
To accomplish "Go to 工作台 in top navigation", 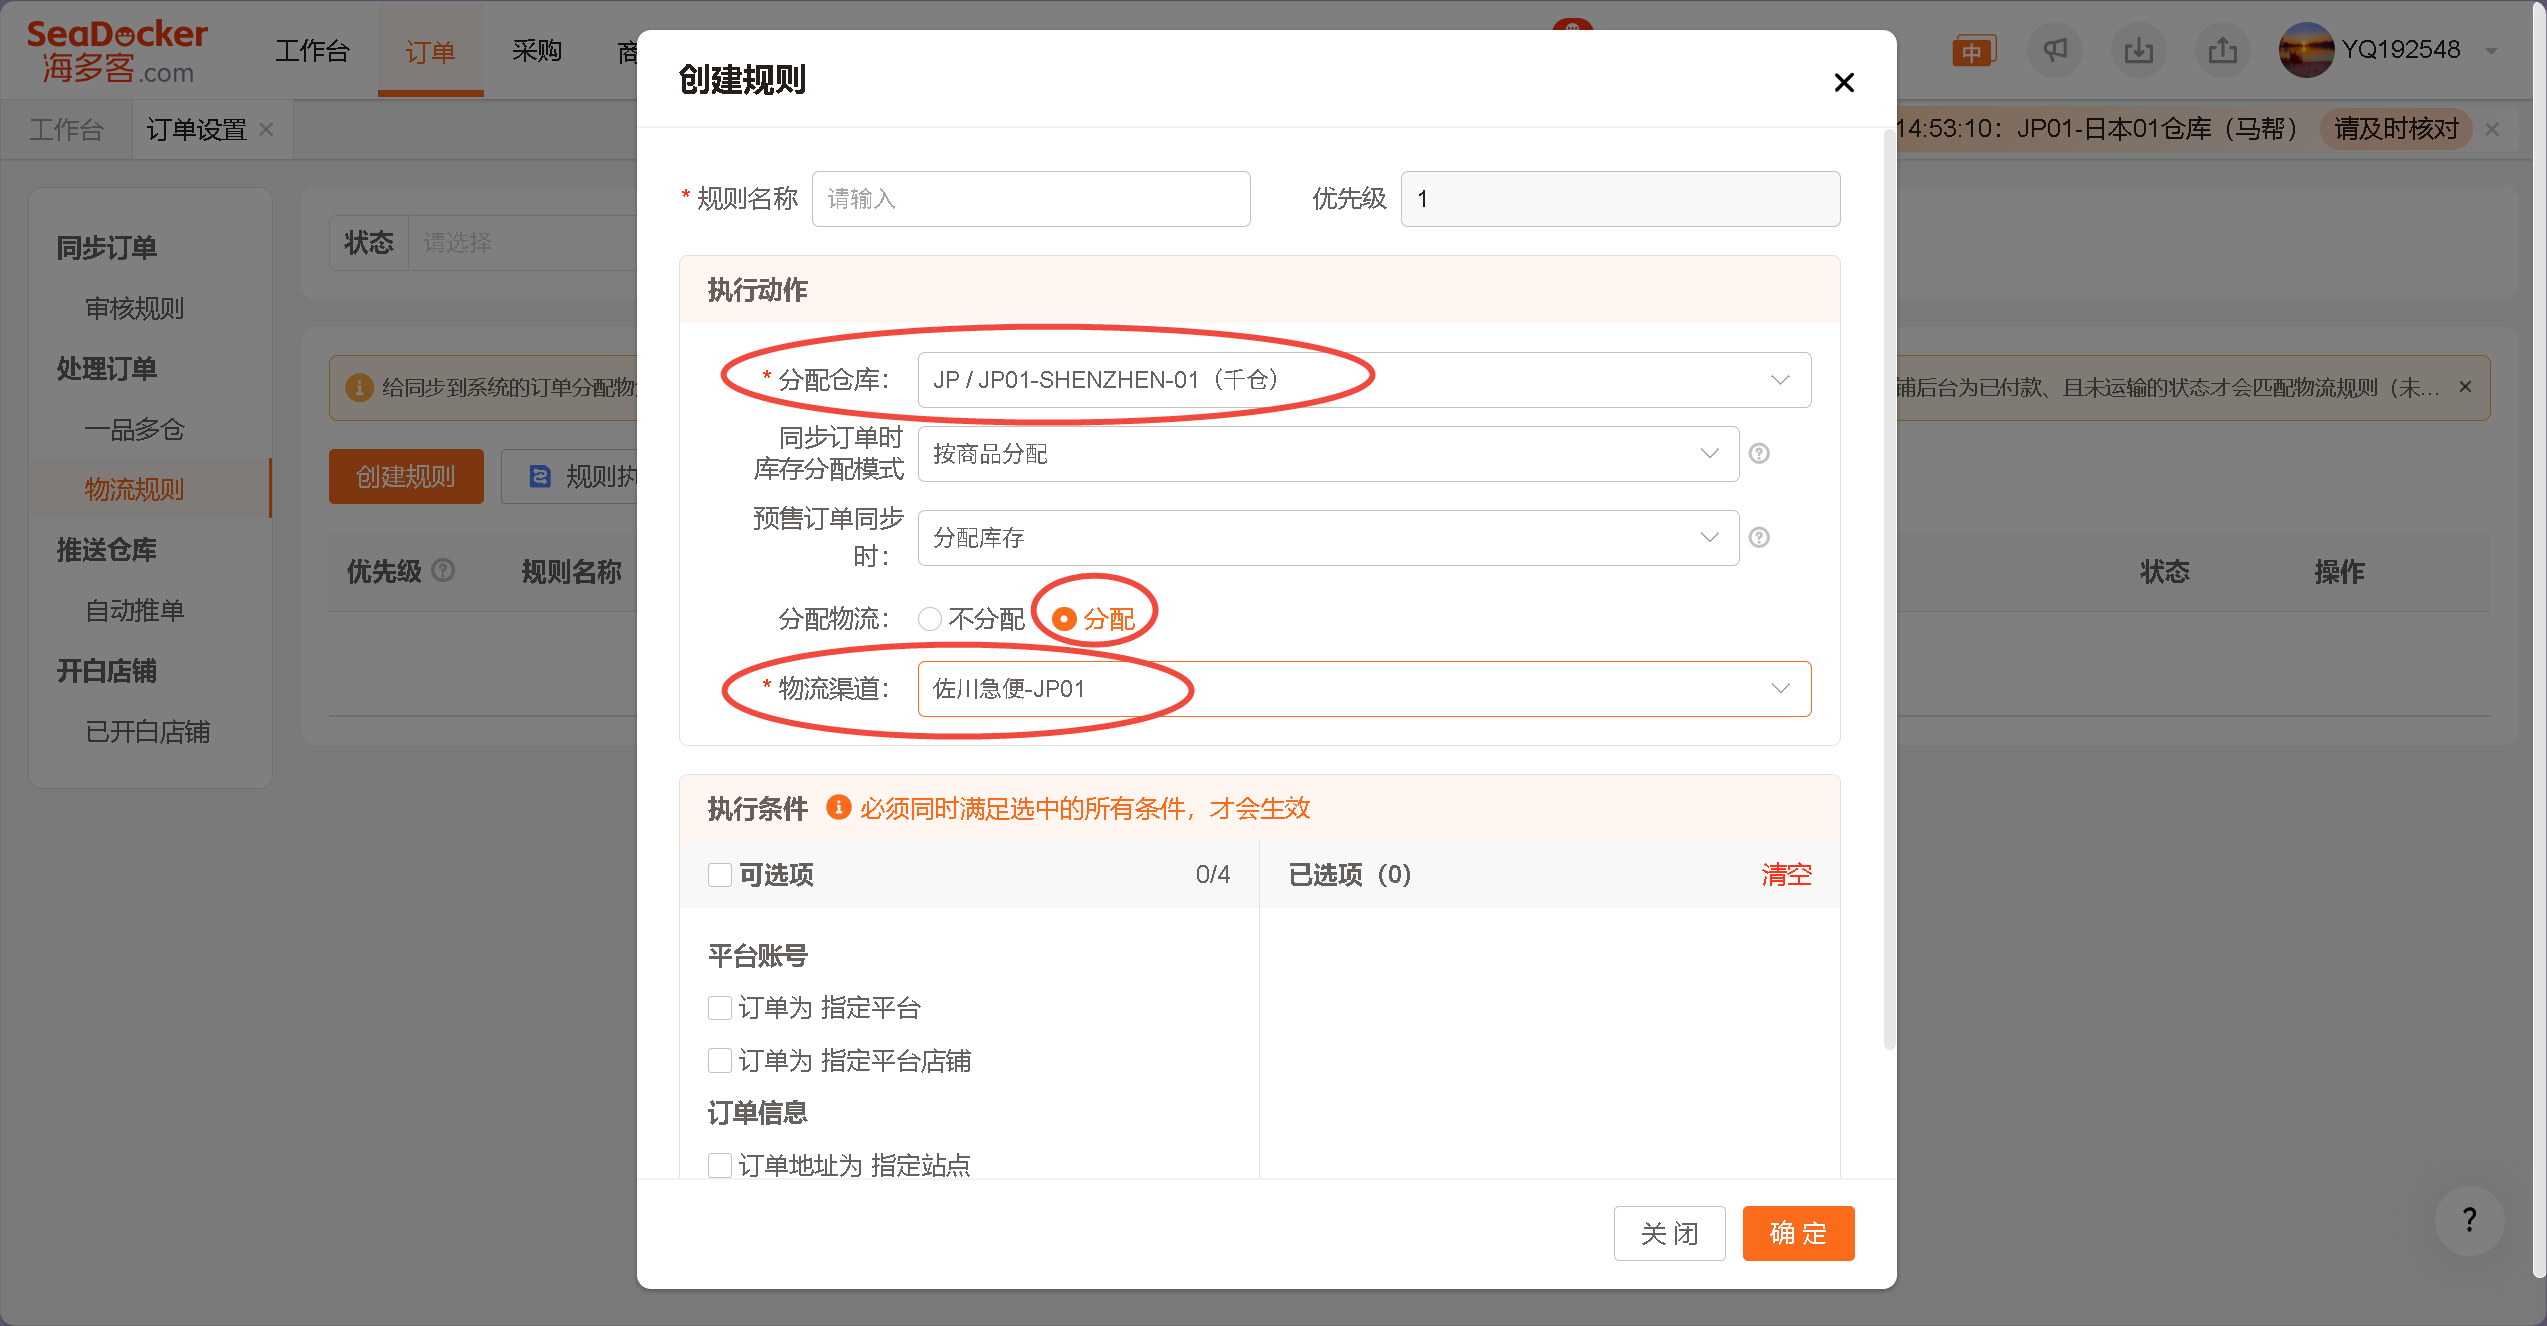I will pos(312,50).
